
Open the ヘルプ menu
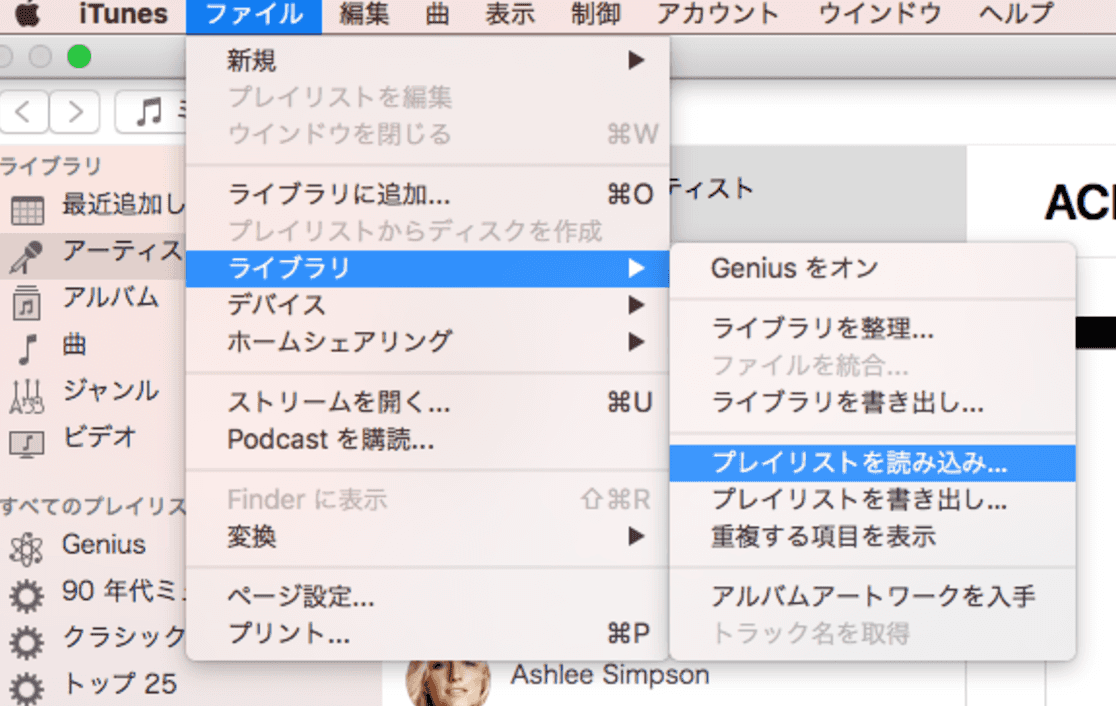pos(1016,14)
